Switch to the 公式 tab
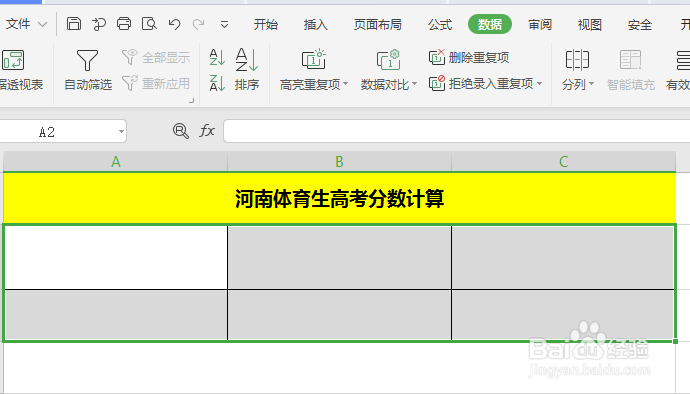This screenshot has height=394, width=690. (440, 25)
